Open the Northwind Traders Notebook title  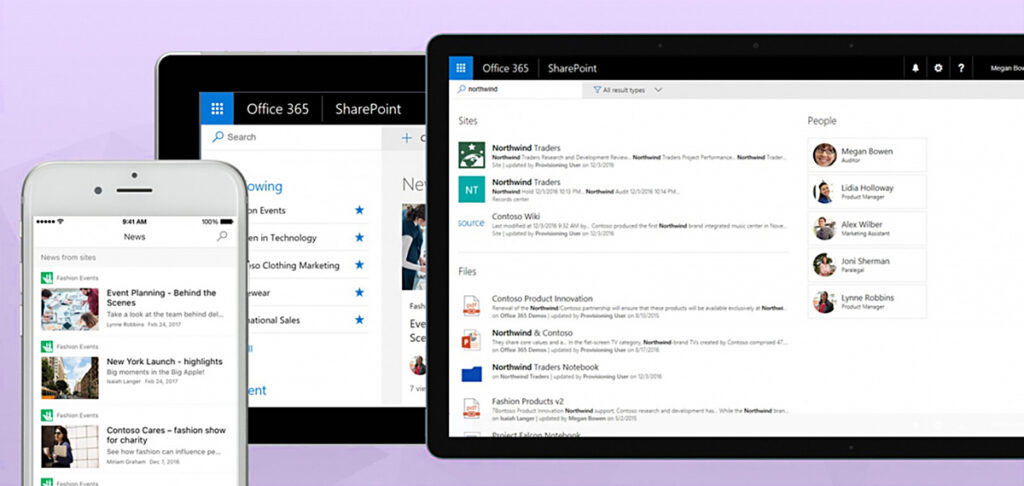545,367
